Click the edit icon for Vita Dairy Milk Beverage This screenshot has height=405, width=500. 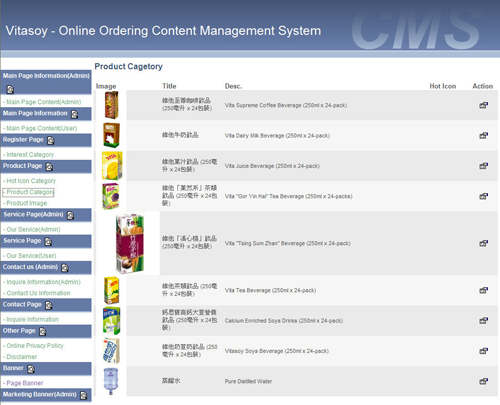[x=483, y=136]
